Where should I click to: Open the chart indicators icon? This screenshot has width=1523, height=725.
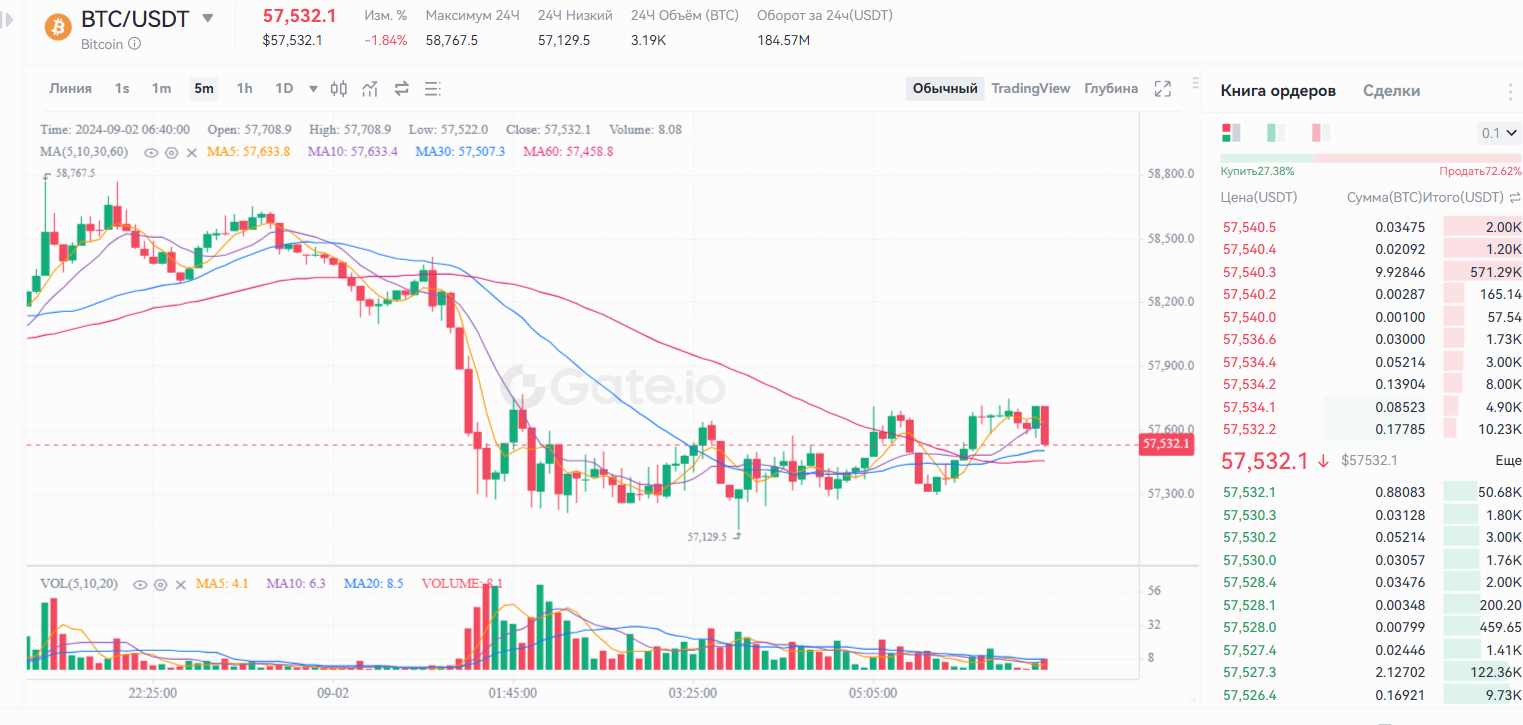370,89
